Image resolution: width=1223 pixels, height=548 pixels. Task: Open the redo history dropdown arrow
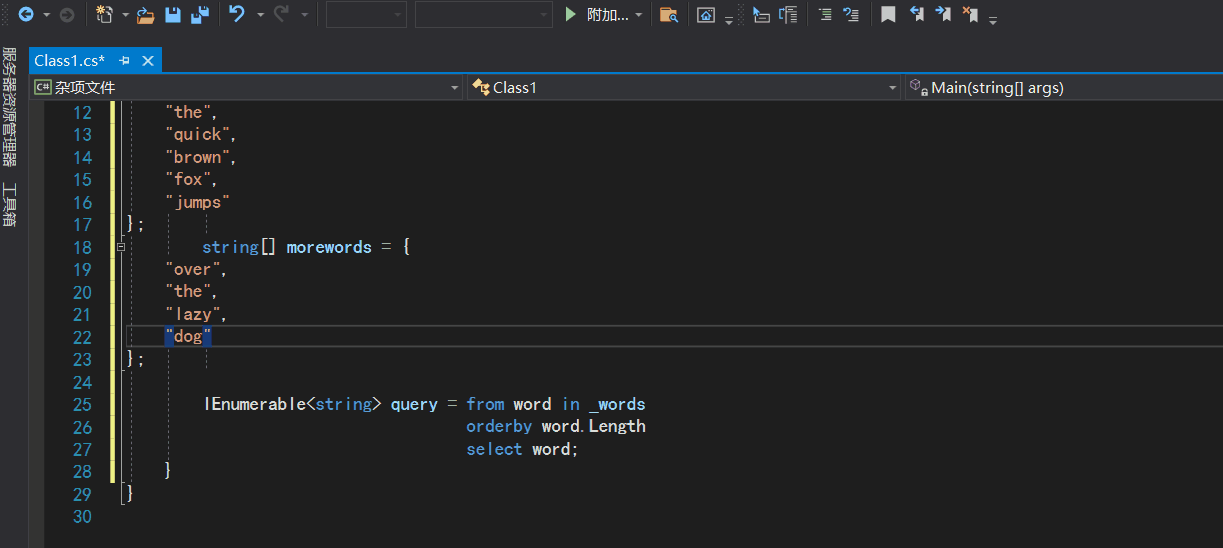coord(304,15)
